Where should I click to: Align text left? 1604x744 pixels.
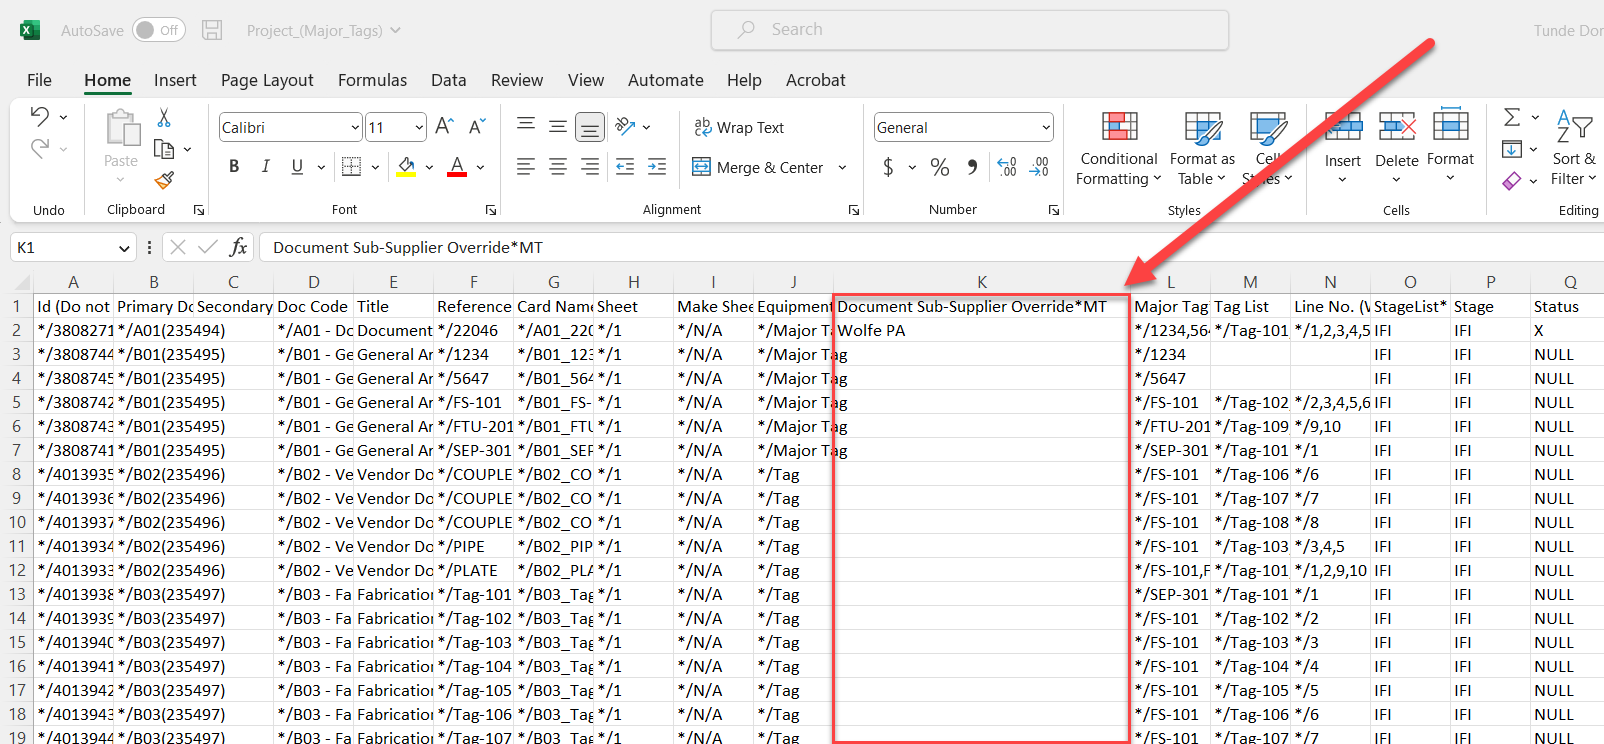coord(526,167)
